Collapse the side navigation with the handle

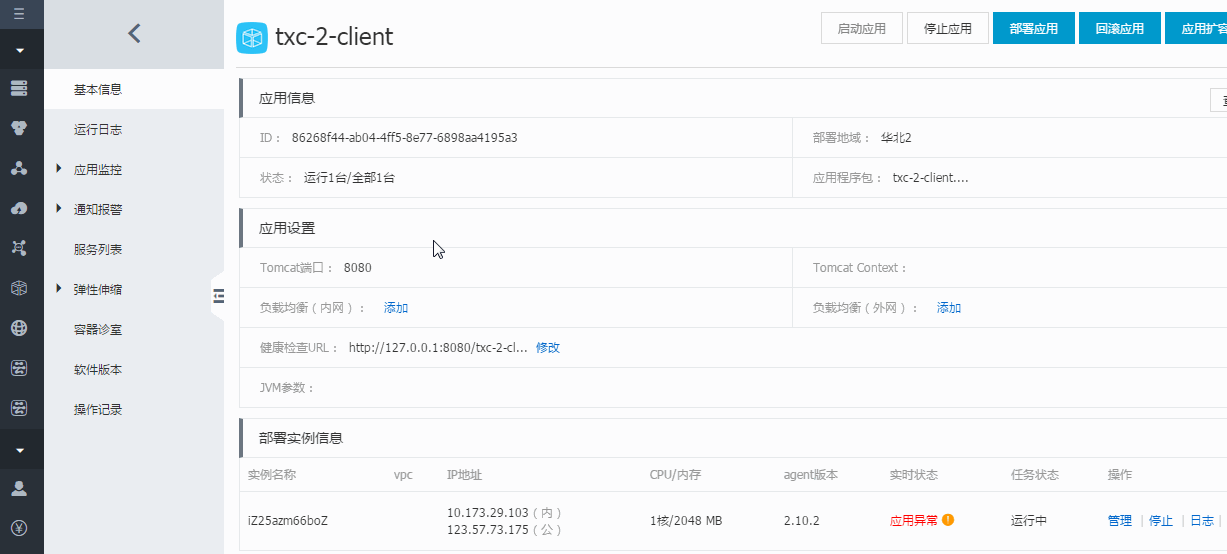point(218,295)
